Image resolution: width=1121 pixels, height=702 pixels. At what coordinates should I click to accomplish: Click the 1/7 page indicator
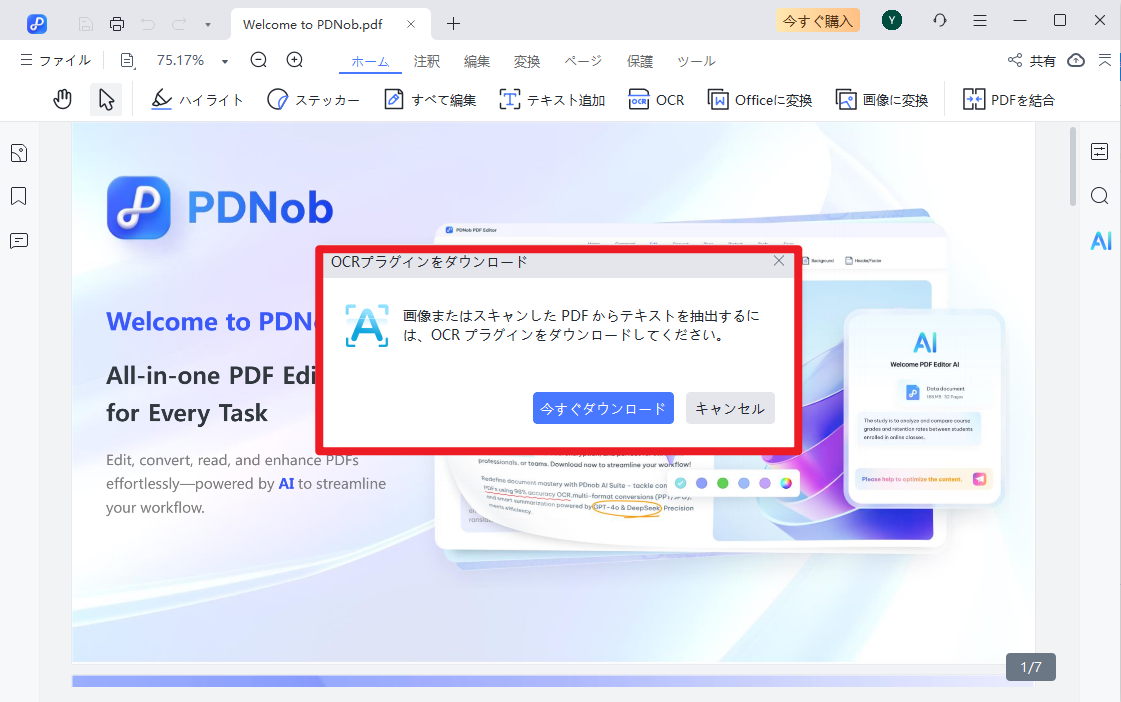1030,667
